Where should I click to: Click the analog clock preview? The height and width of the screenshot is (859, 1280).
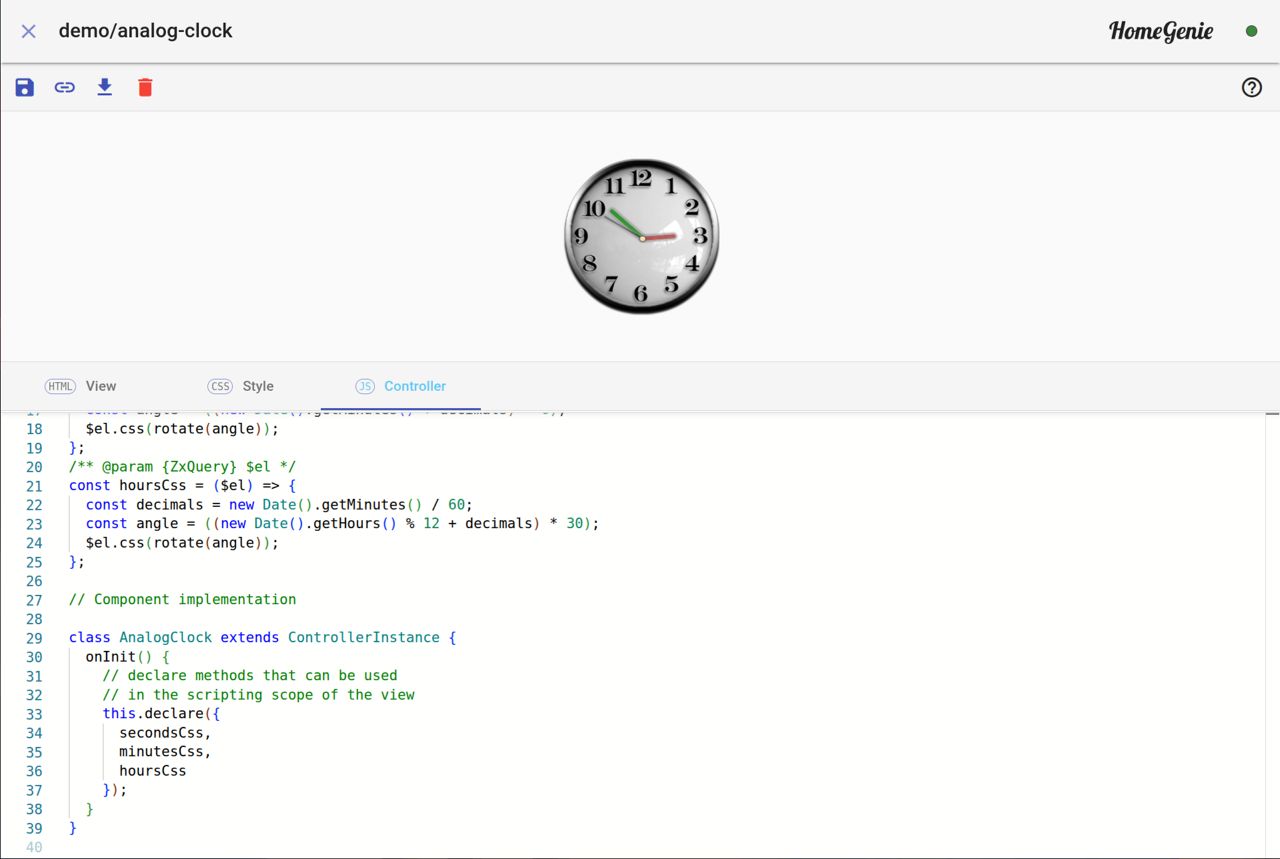[x=641, y=236]
